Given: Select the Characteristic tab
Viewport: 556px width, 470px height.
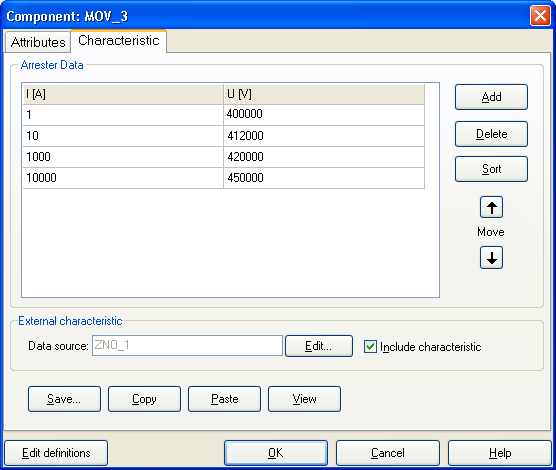Looking at the screenshot, I should 118,41.
